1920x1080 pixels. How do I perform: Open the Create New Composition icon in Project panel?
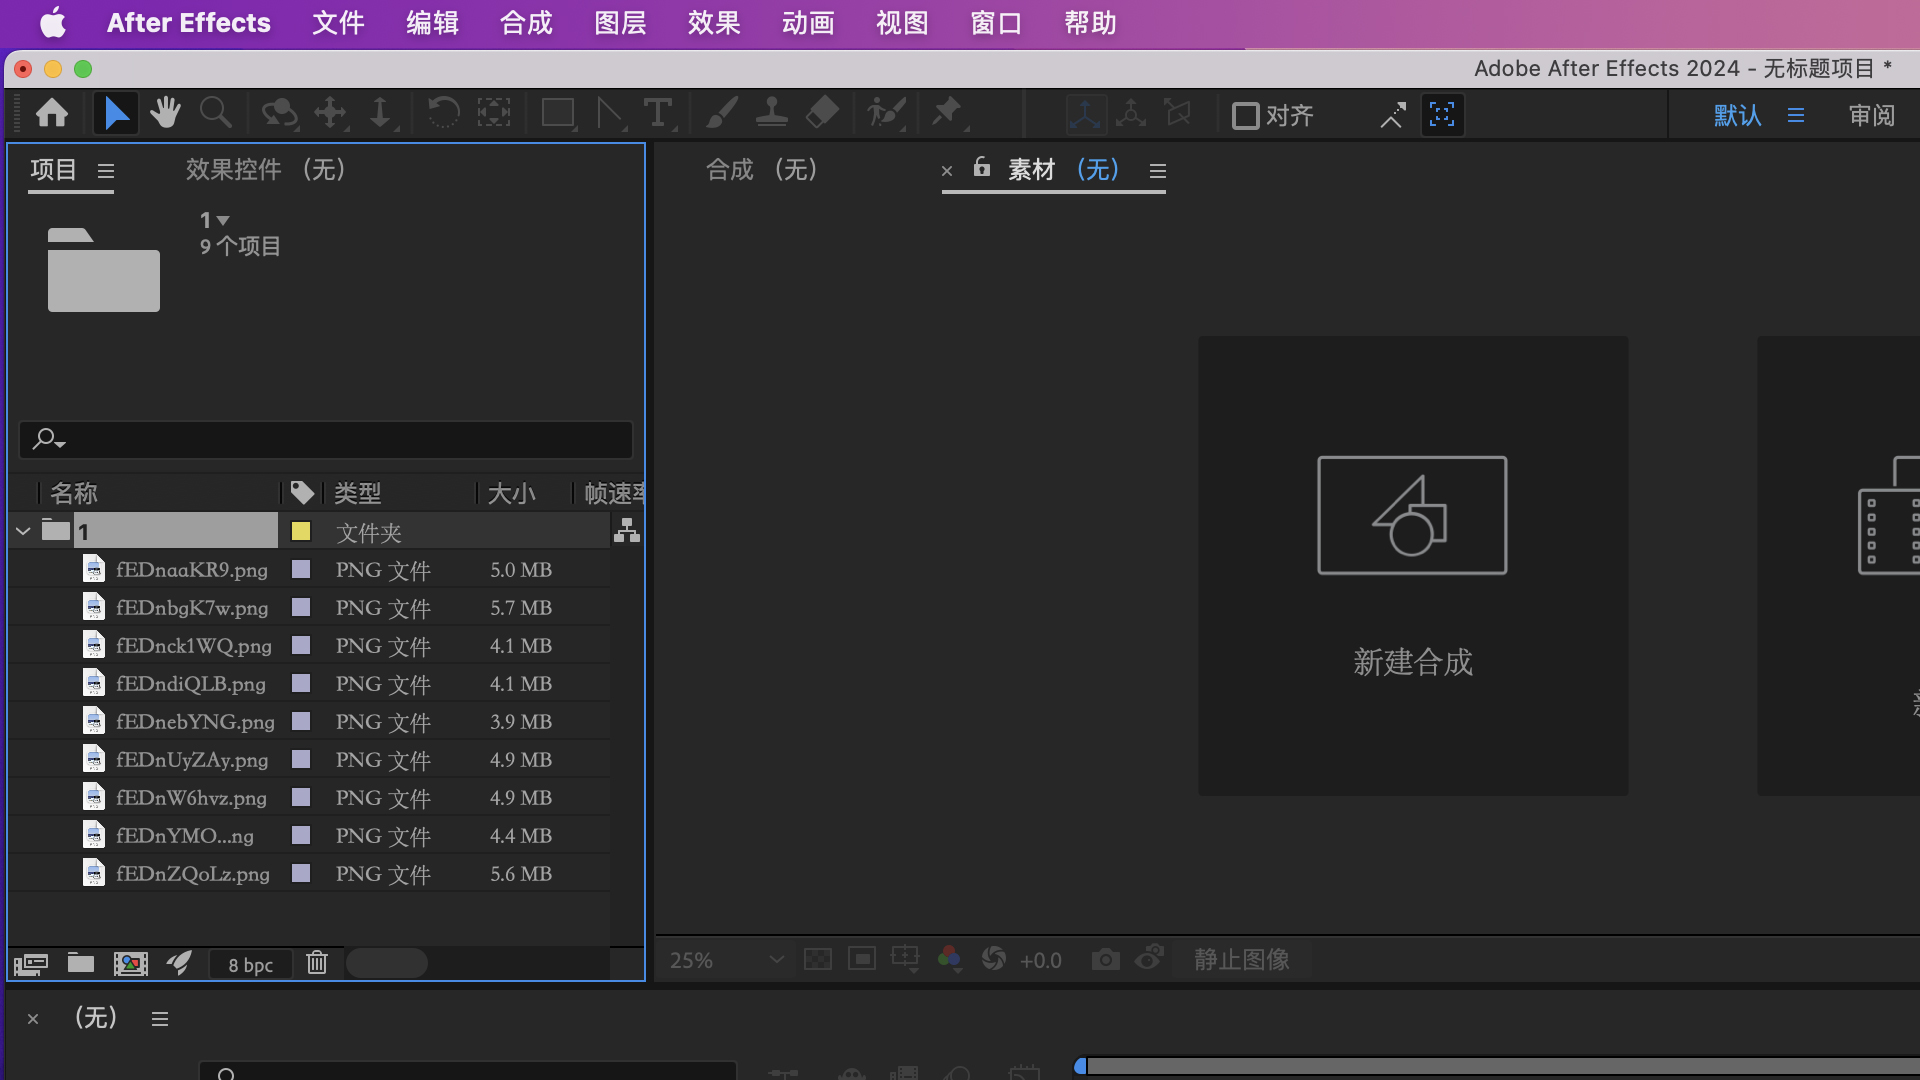[130, 963]
